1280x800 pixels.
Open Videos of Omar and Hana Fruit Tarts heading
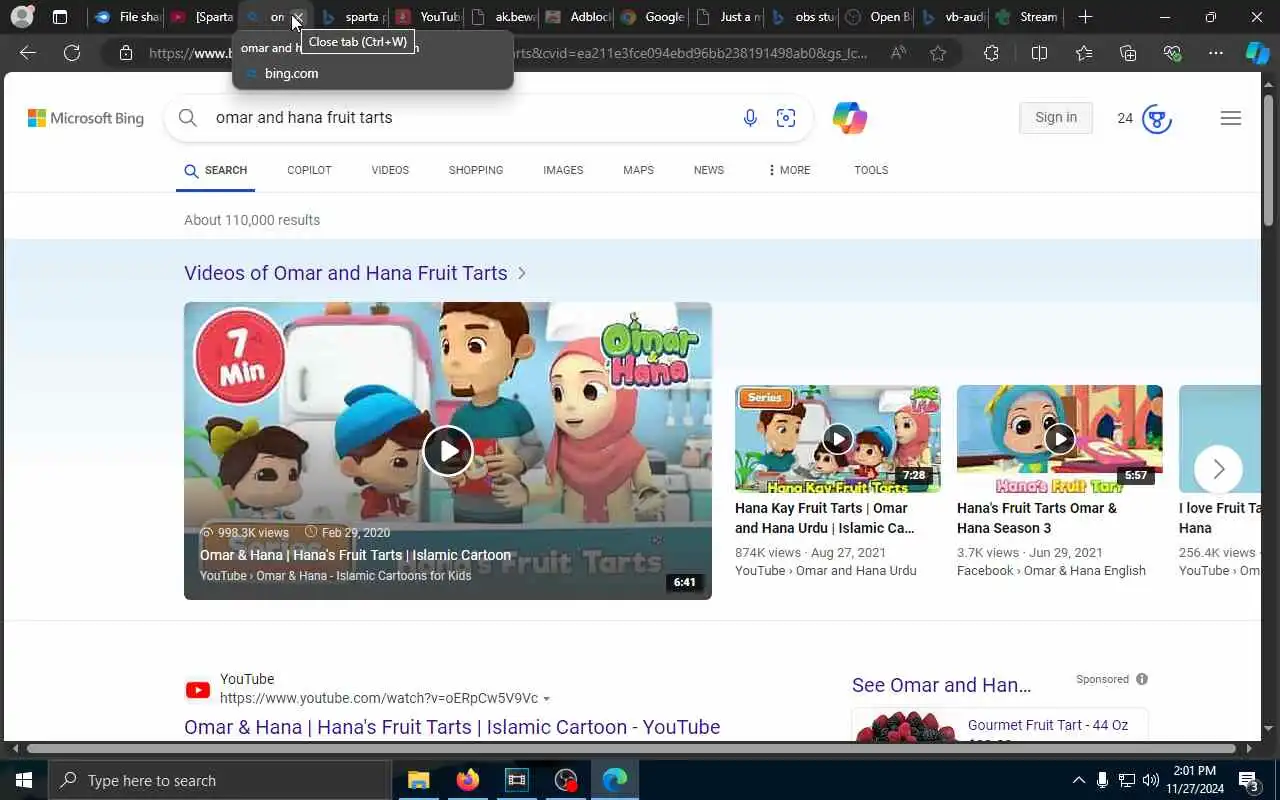346,273
